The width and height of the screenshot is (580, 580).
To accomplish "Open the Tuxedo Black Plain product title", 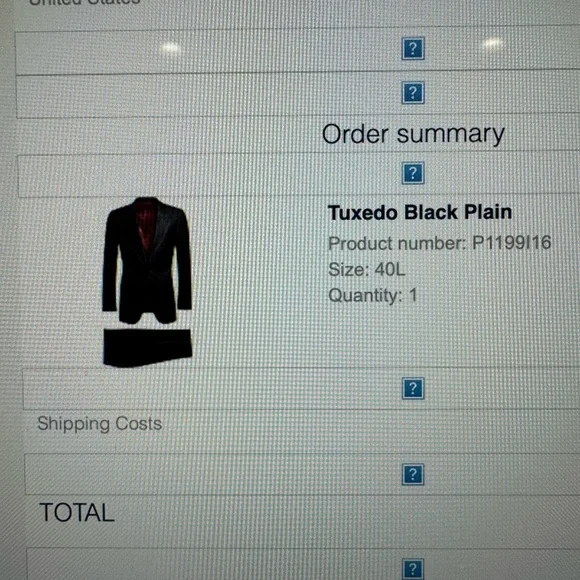I will [420, 213].
